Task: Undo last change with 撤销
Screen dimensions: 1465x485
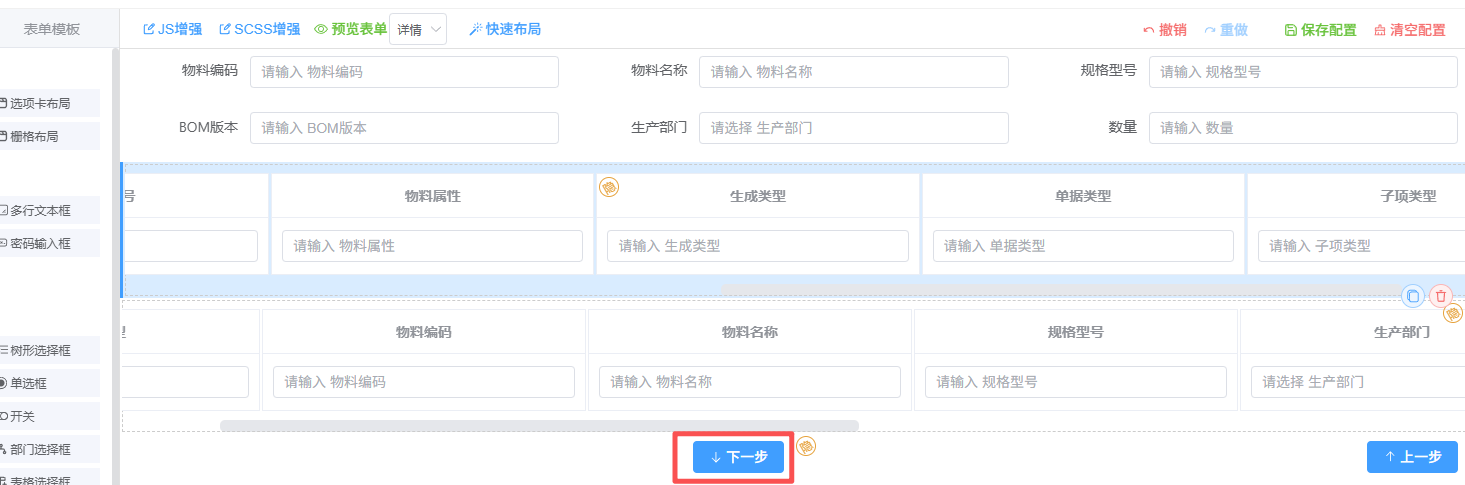Action: click(x=1165, y=30)
